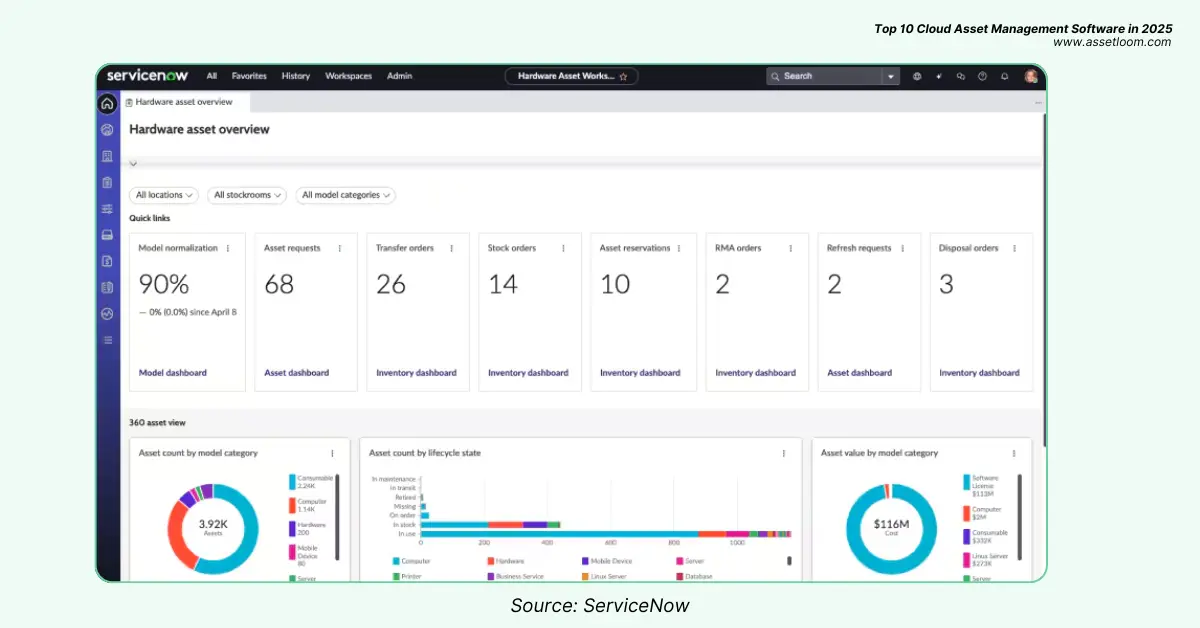Open the All model categories dropdown

click(345, 195)
